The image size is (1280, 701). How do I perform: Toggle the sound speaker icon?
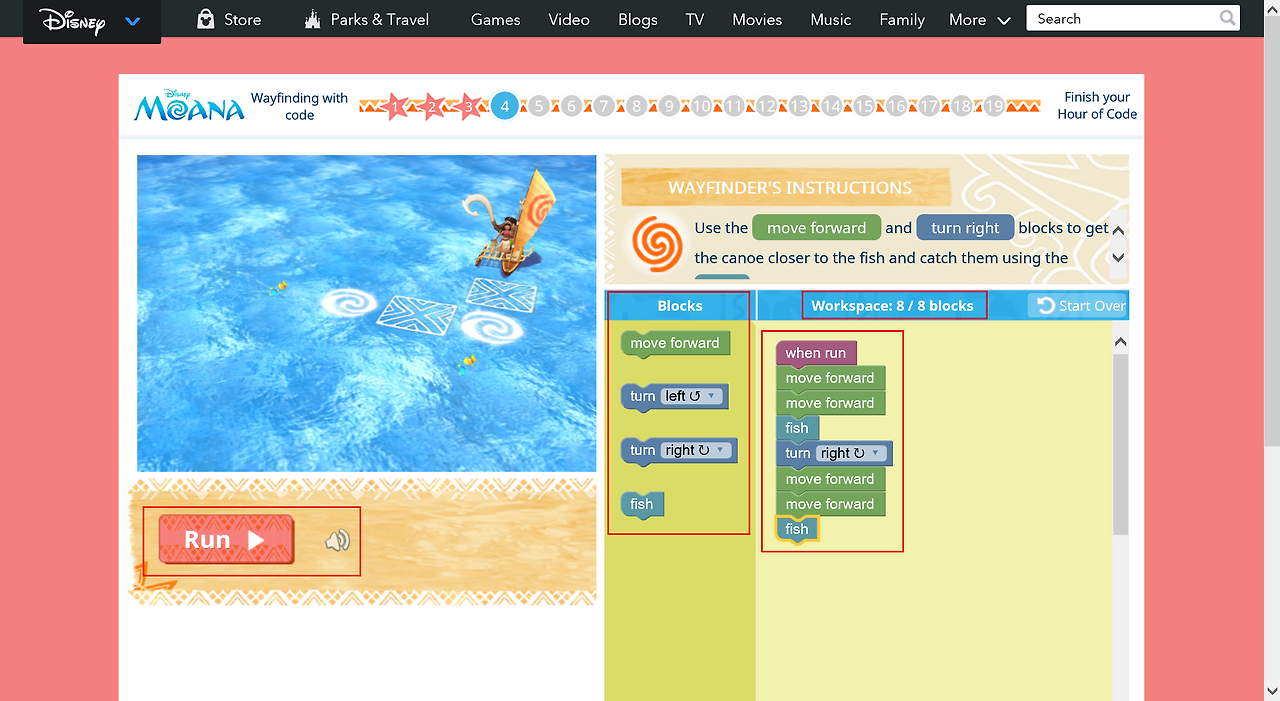tap(337, 541)
